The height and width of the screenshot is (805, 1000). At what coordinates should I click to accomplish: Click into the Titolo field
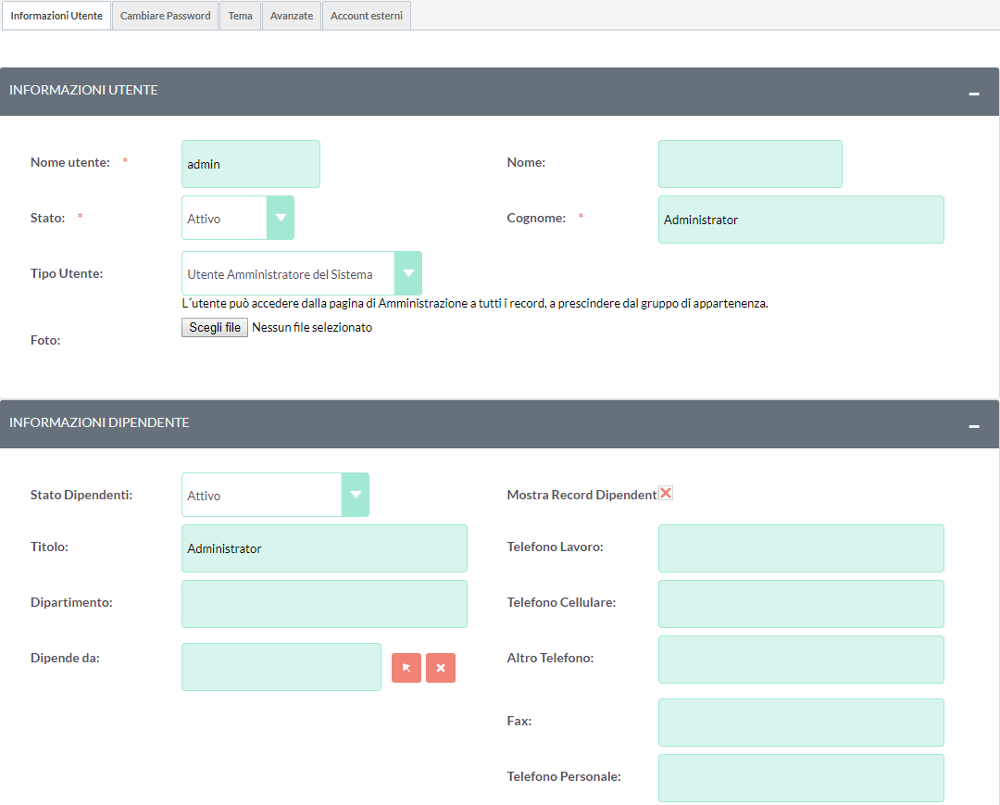point(324,549)
